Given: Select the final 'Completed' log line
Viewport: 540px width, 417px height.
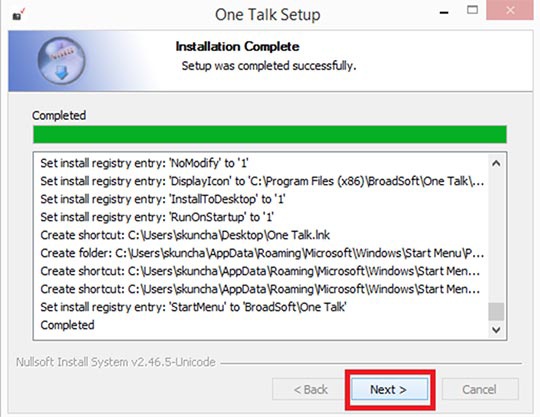Looking at the screenshot, I should [67, 325].
